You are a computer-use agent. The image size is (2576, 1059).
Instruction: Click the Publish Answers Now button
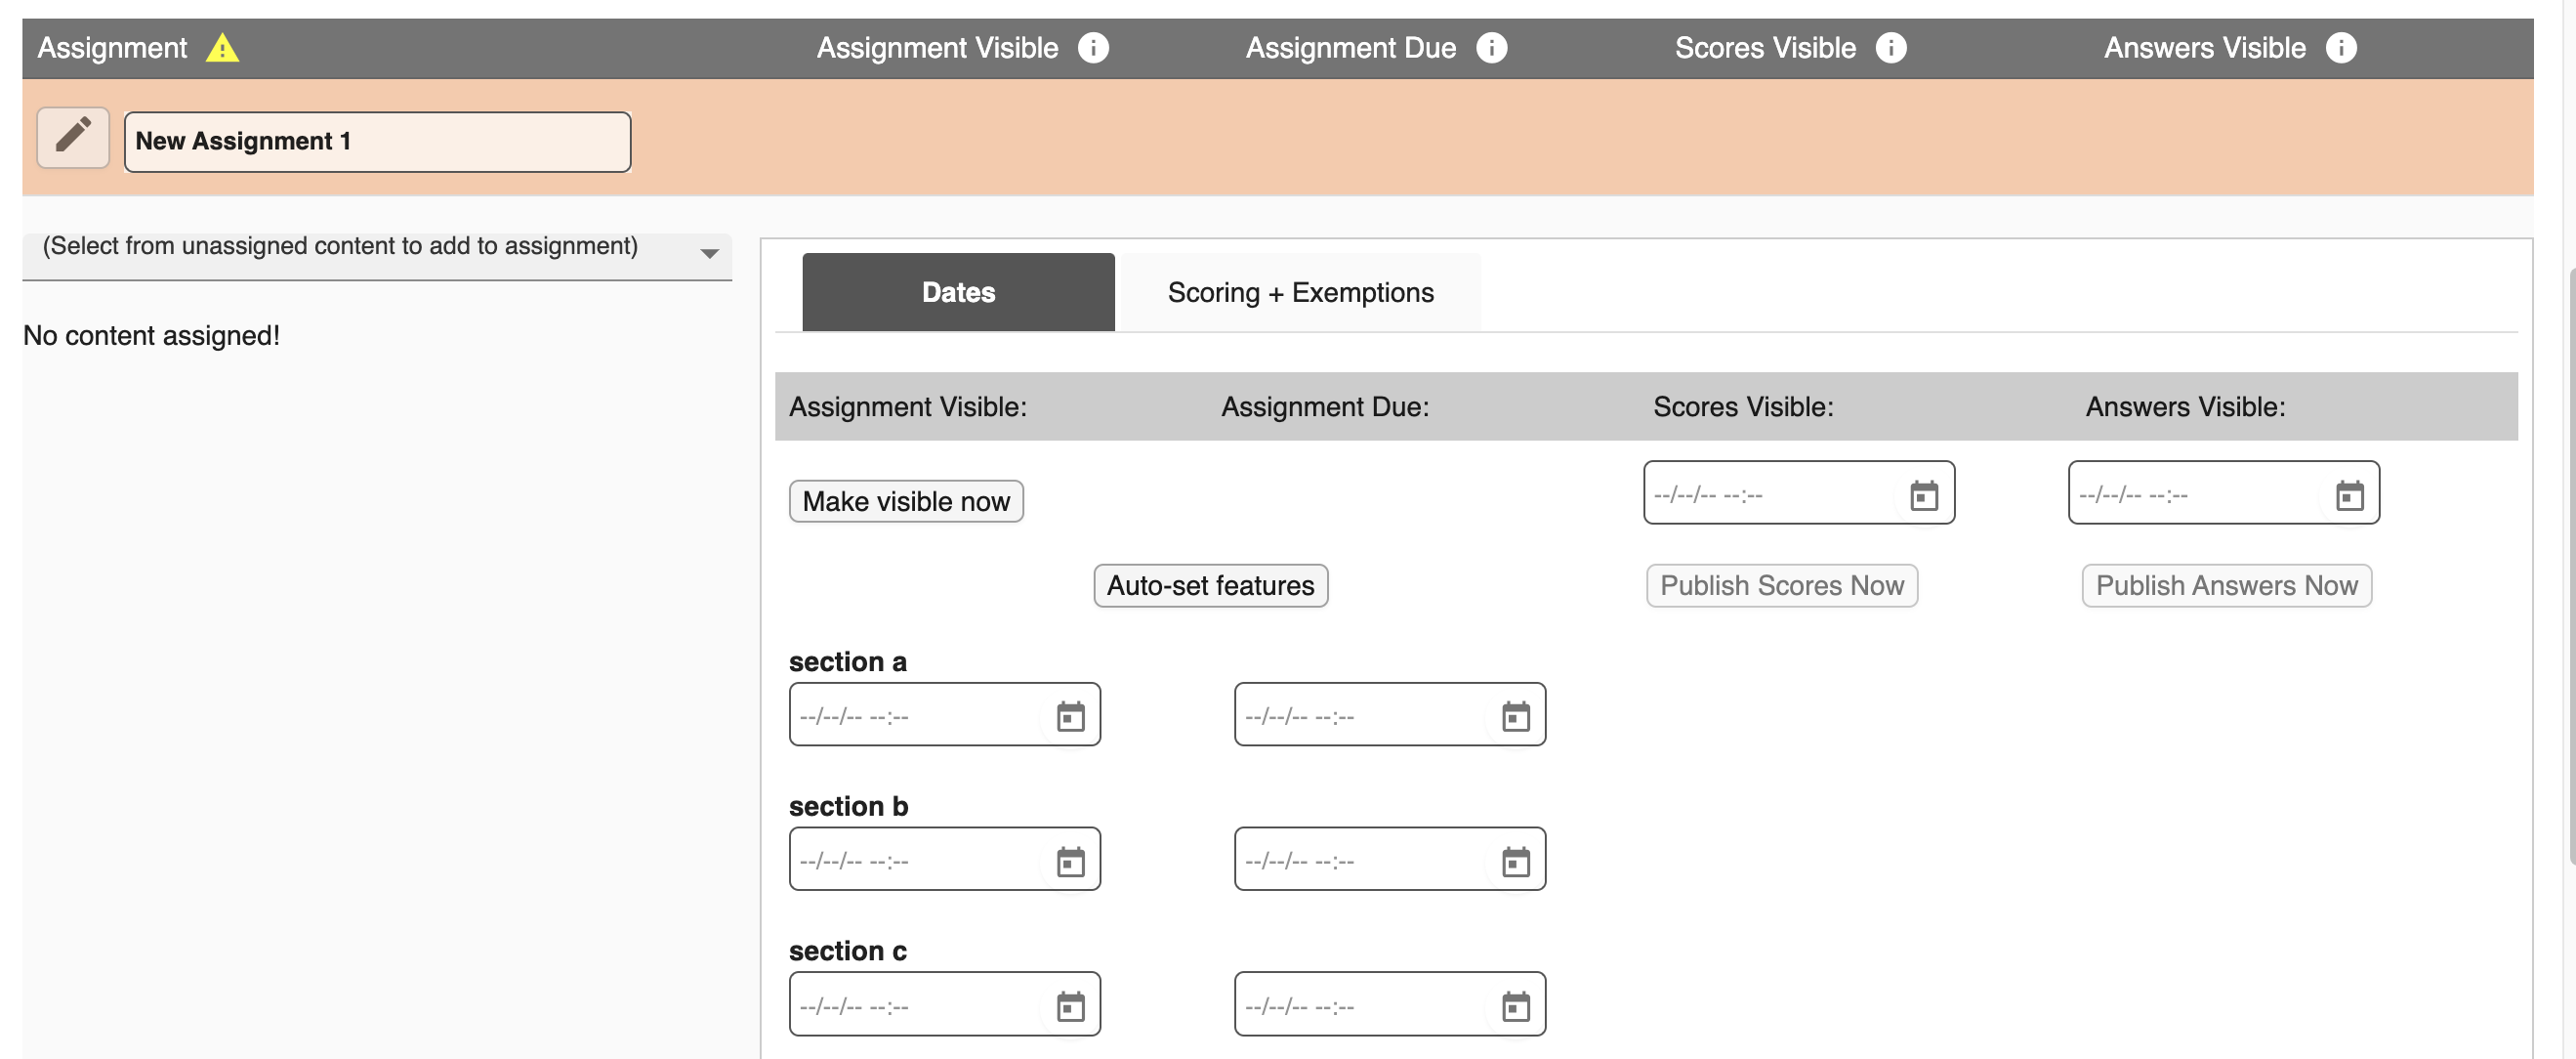pos(2226,585)
